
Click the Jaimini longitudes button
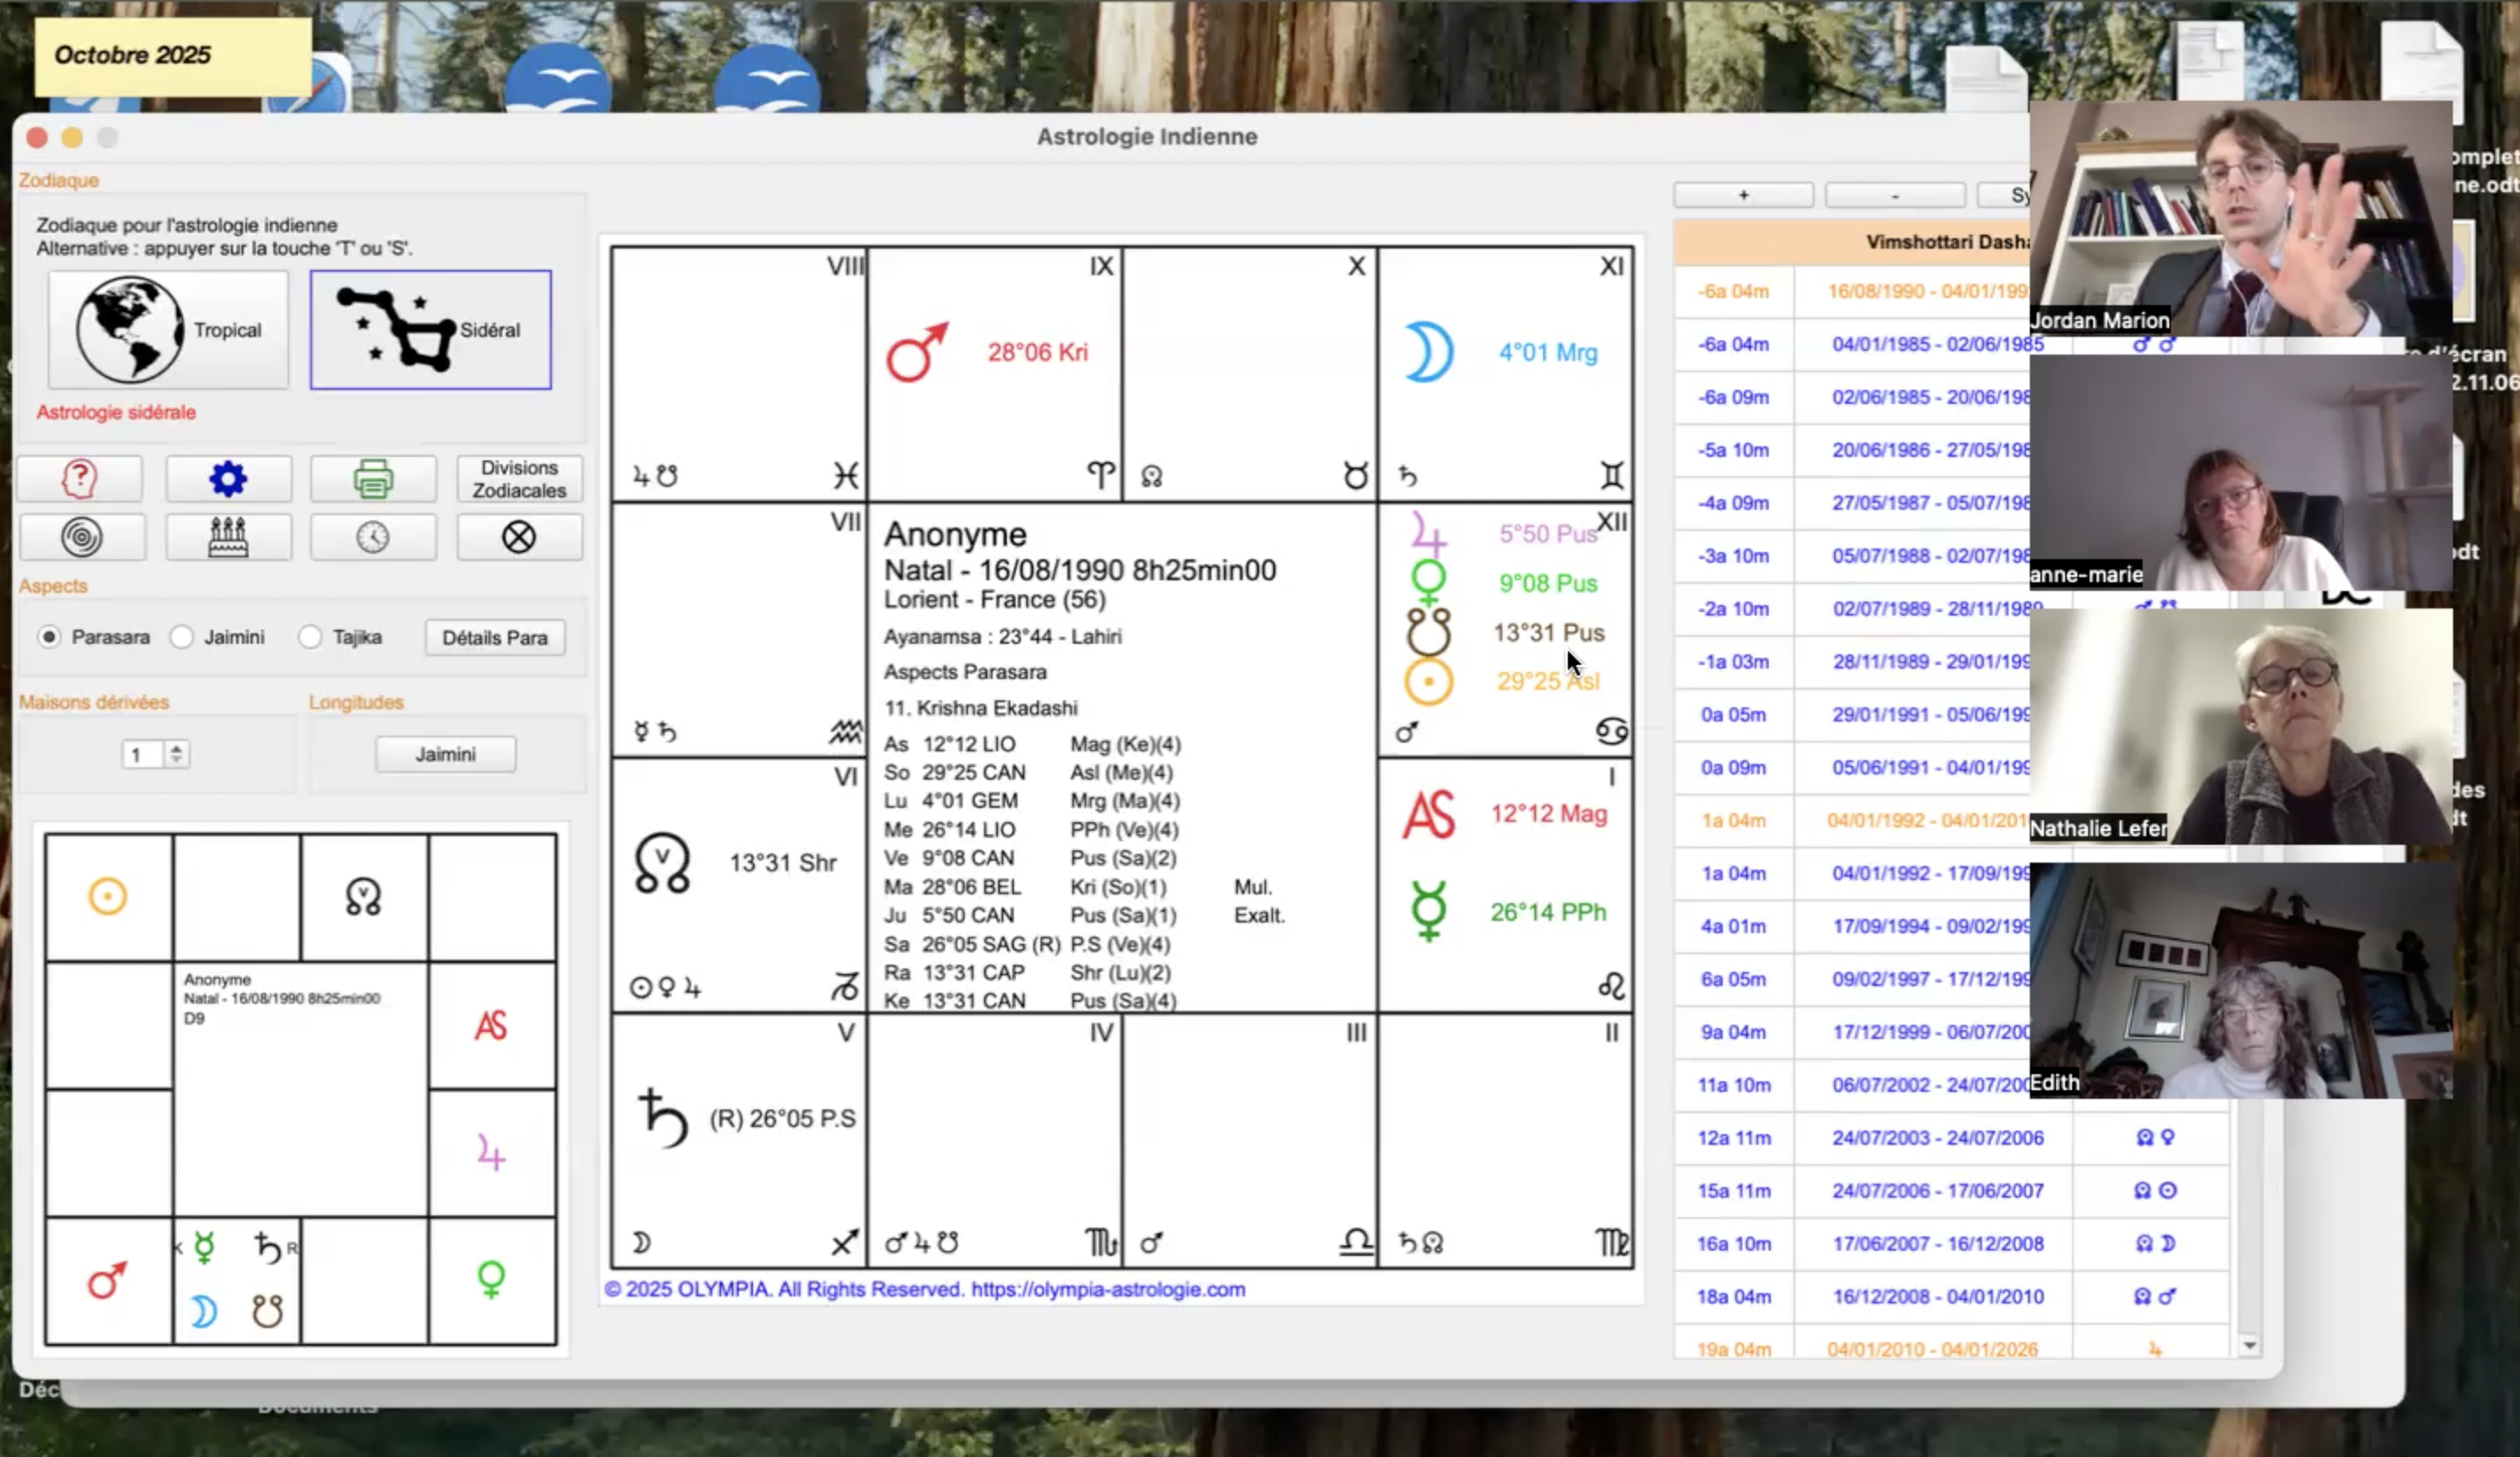445,754
